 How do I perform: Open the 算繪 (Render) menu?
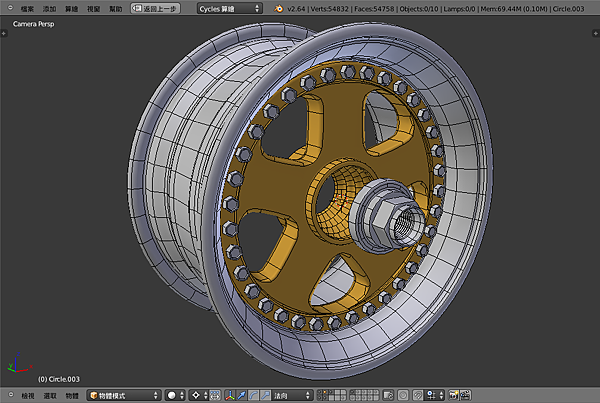(72, 8)
